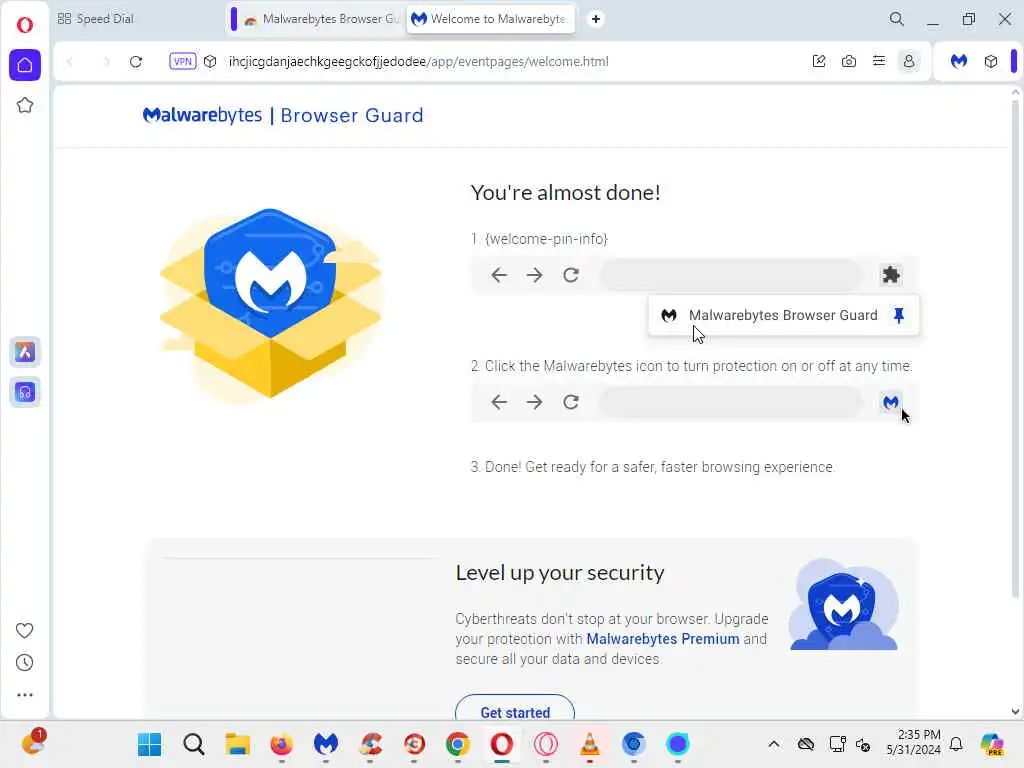This screenshot has width=1024, height=768.
Task: Reload the current page
Action: click(136, 61)
